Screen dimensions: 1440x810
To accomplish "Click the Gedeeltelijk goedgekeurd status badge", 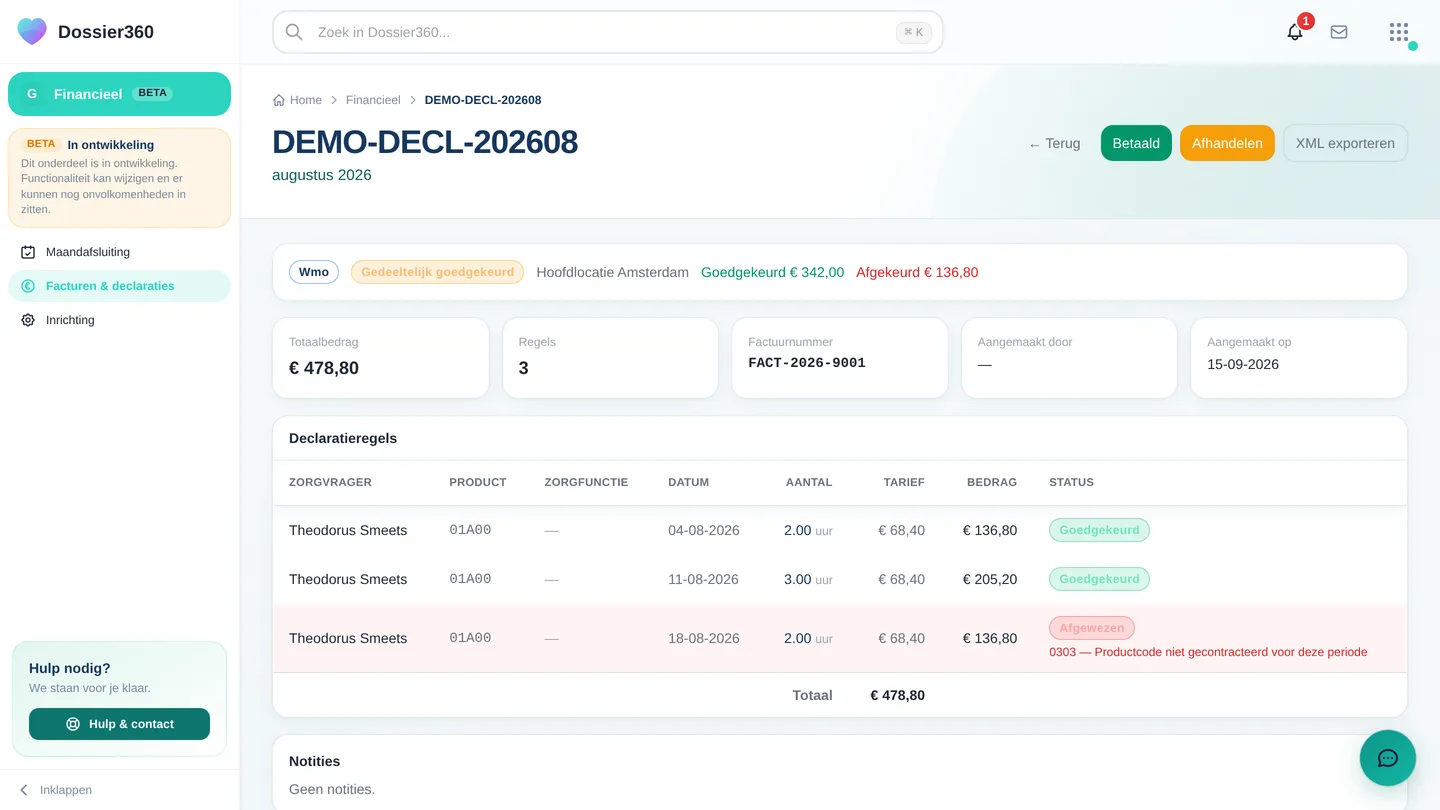I will (437, 272).
